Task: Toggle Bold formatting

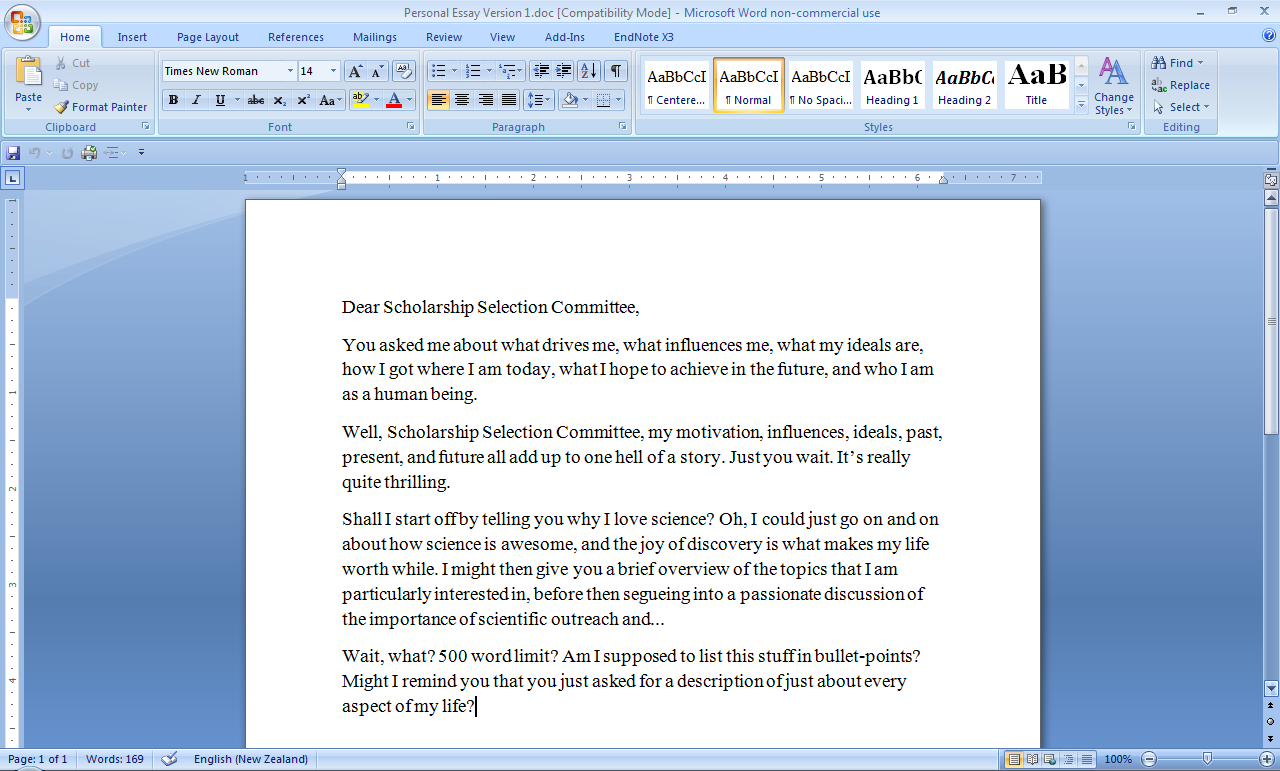Action: [x=173, y=100]
